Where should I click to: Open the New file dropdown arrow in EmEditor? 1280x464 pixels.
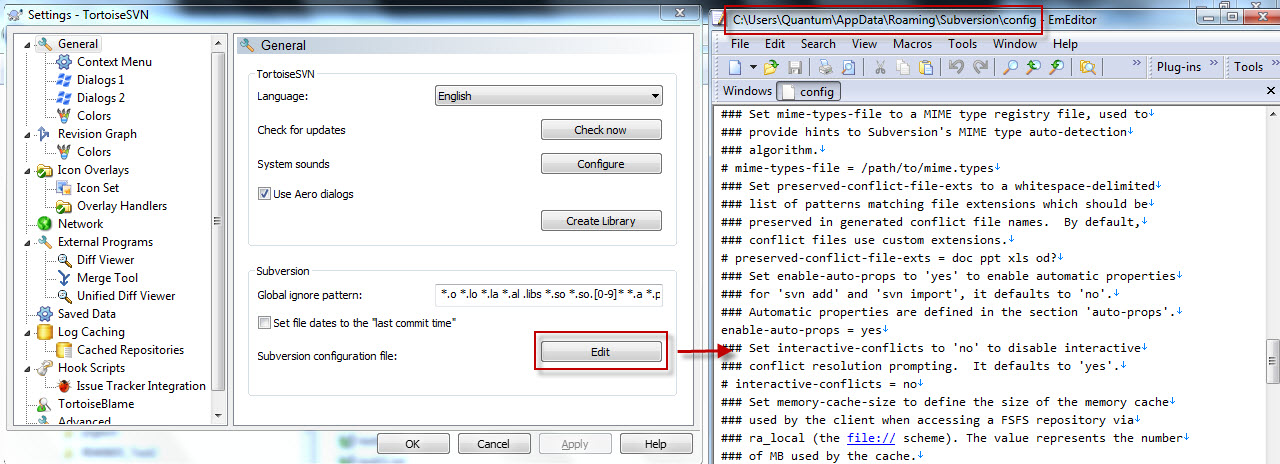[752, 67]
